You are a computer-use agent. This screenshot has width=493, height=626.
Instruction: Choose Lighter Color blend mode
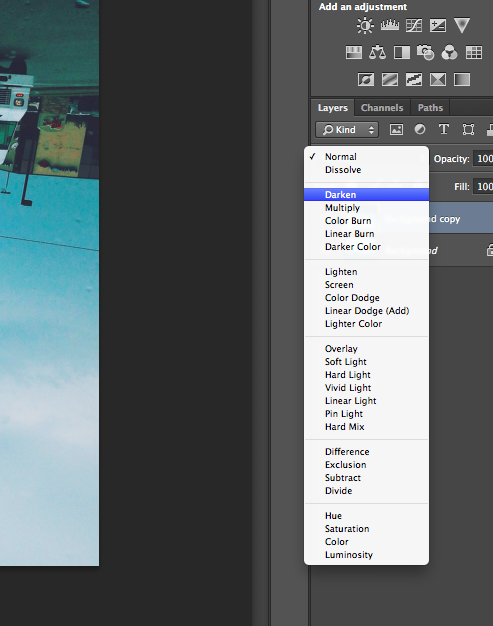tap(366, 324)
